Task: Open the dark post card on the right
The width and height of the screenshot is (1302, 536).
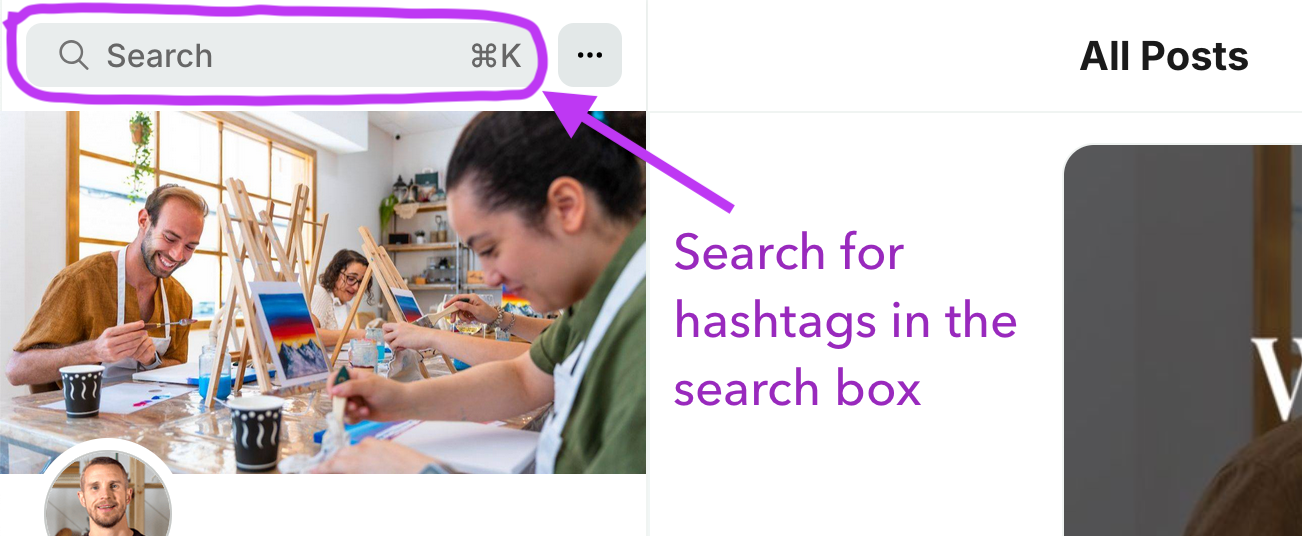Action: point(1183,340)
